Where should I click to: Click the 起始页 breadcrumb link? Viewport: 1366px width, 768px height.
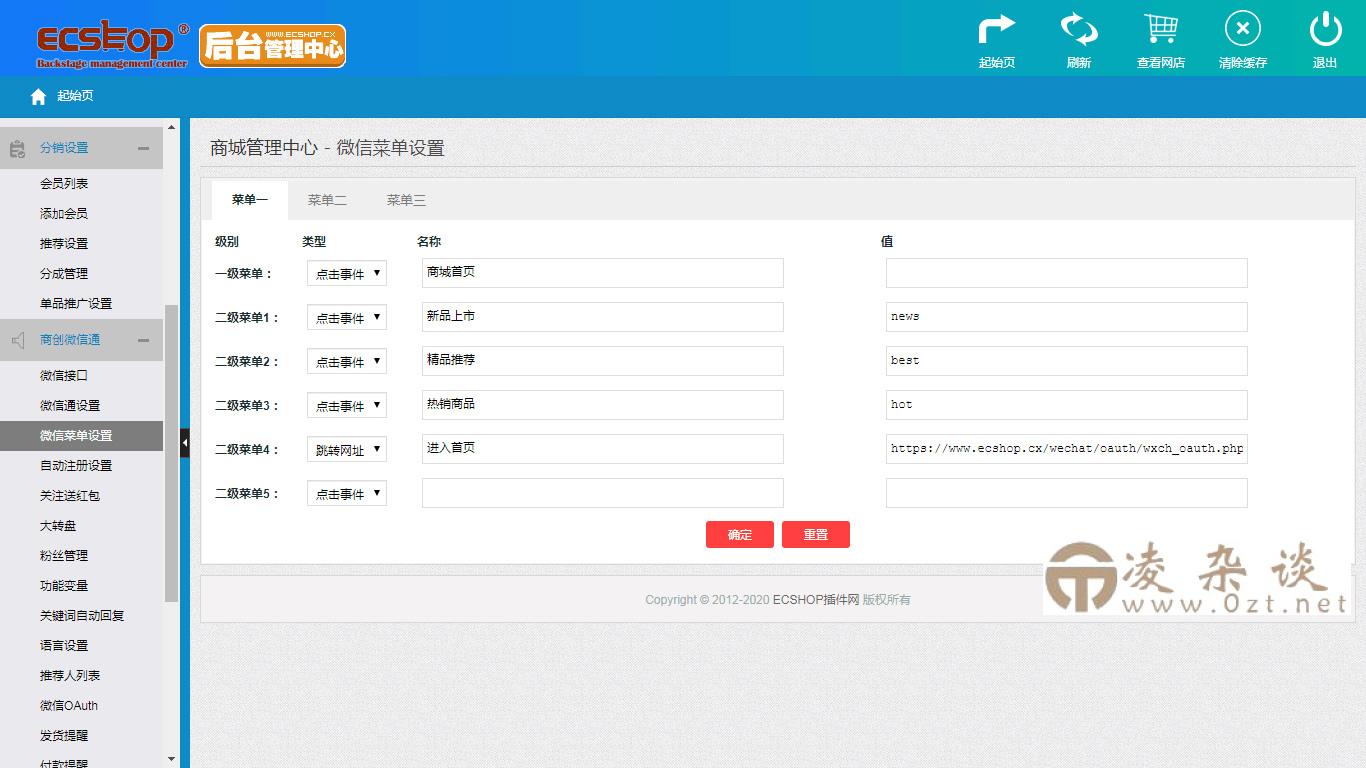point(75,96)
